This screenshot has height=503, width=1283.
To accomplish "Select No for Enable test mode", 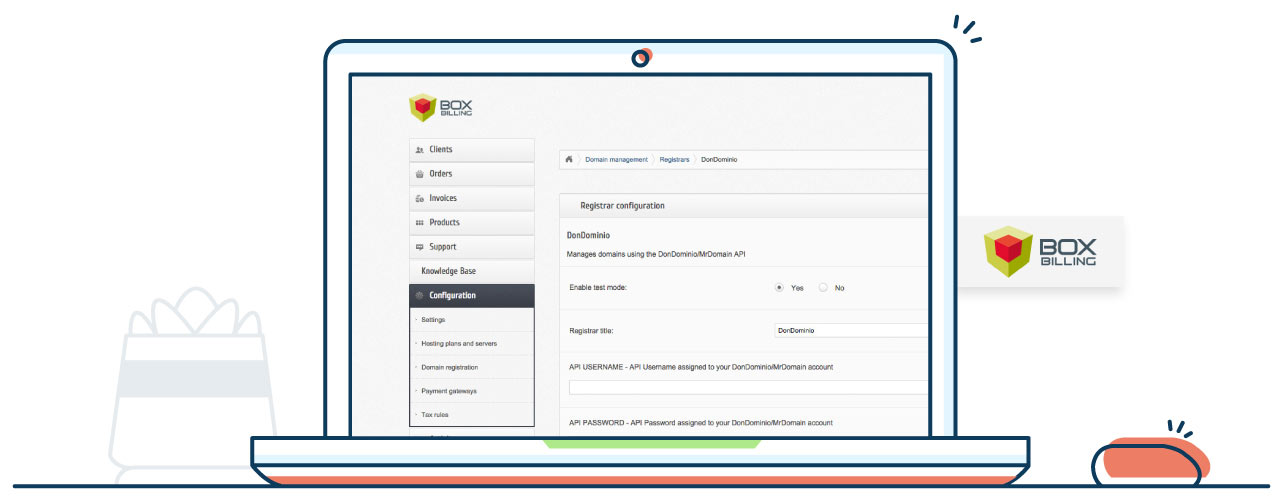I will [823, 288].
